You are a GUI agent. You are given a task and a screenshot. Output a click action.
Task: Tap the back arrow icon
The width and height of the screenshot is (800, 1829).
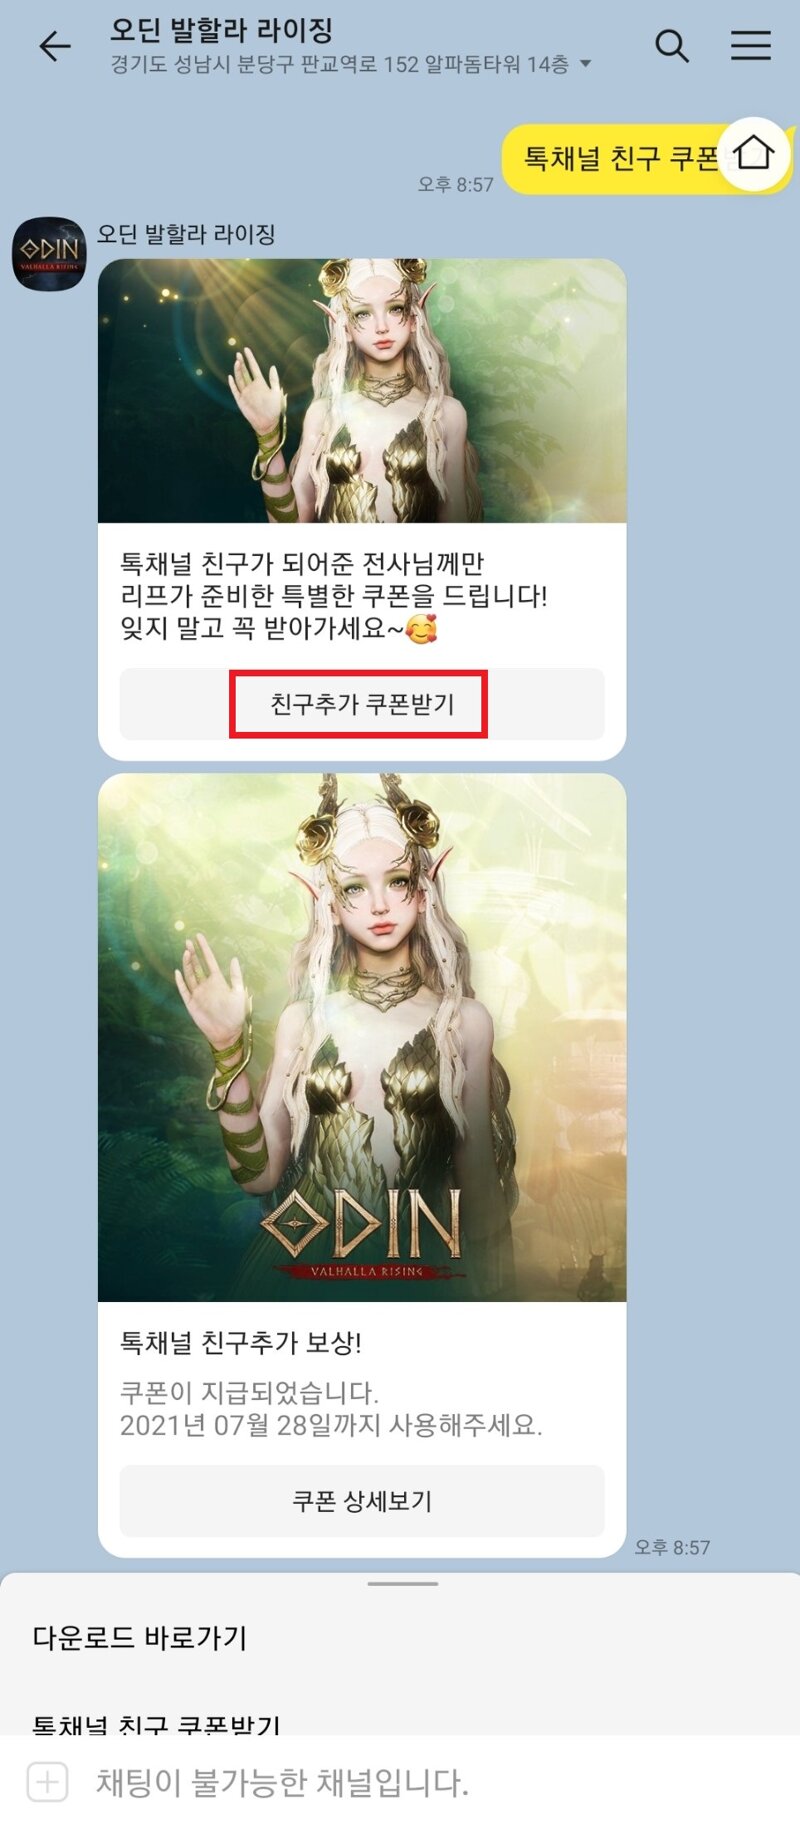(54, 46)
